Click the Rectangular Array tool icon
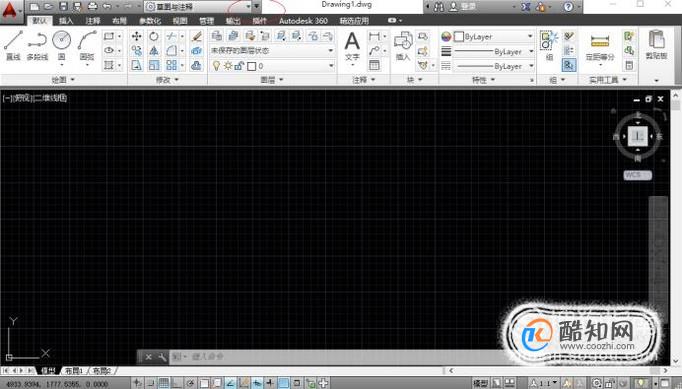 (x=171, y=65)
